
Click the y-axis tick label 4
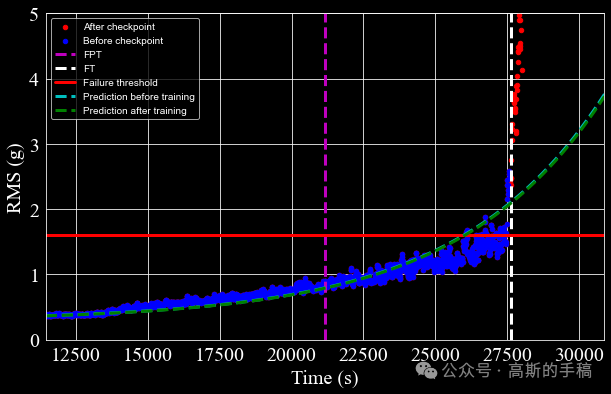(35, 80)
